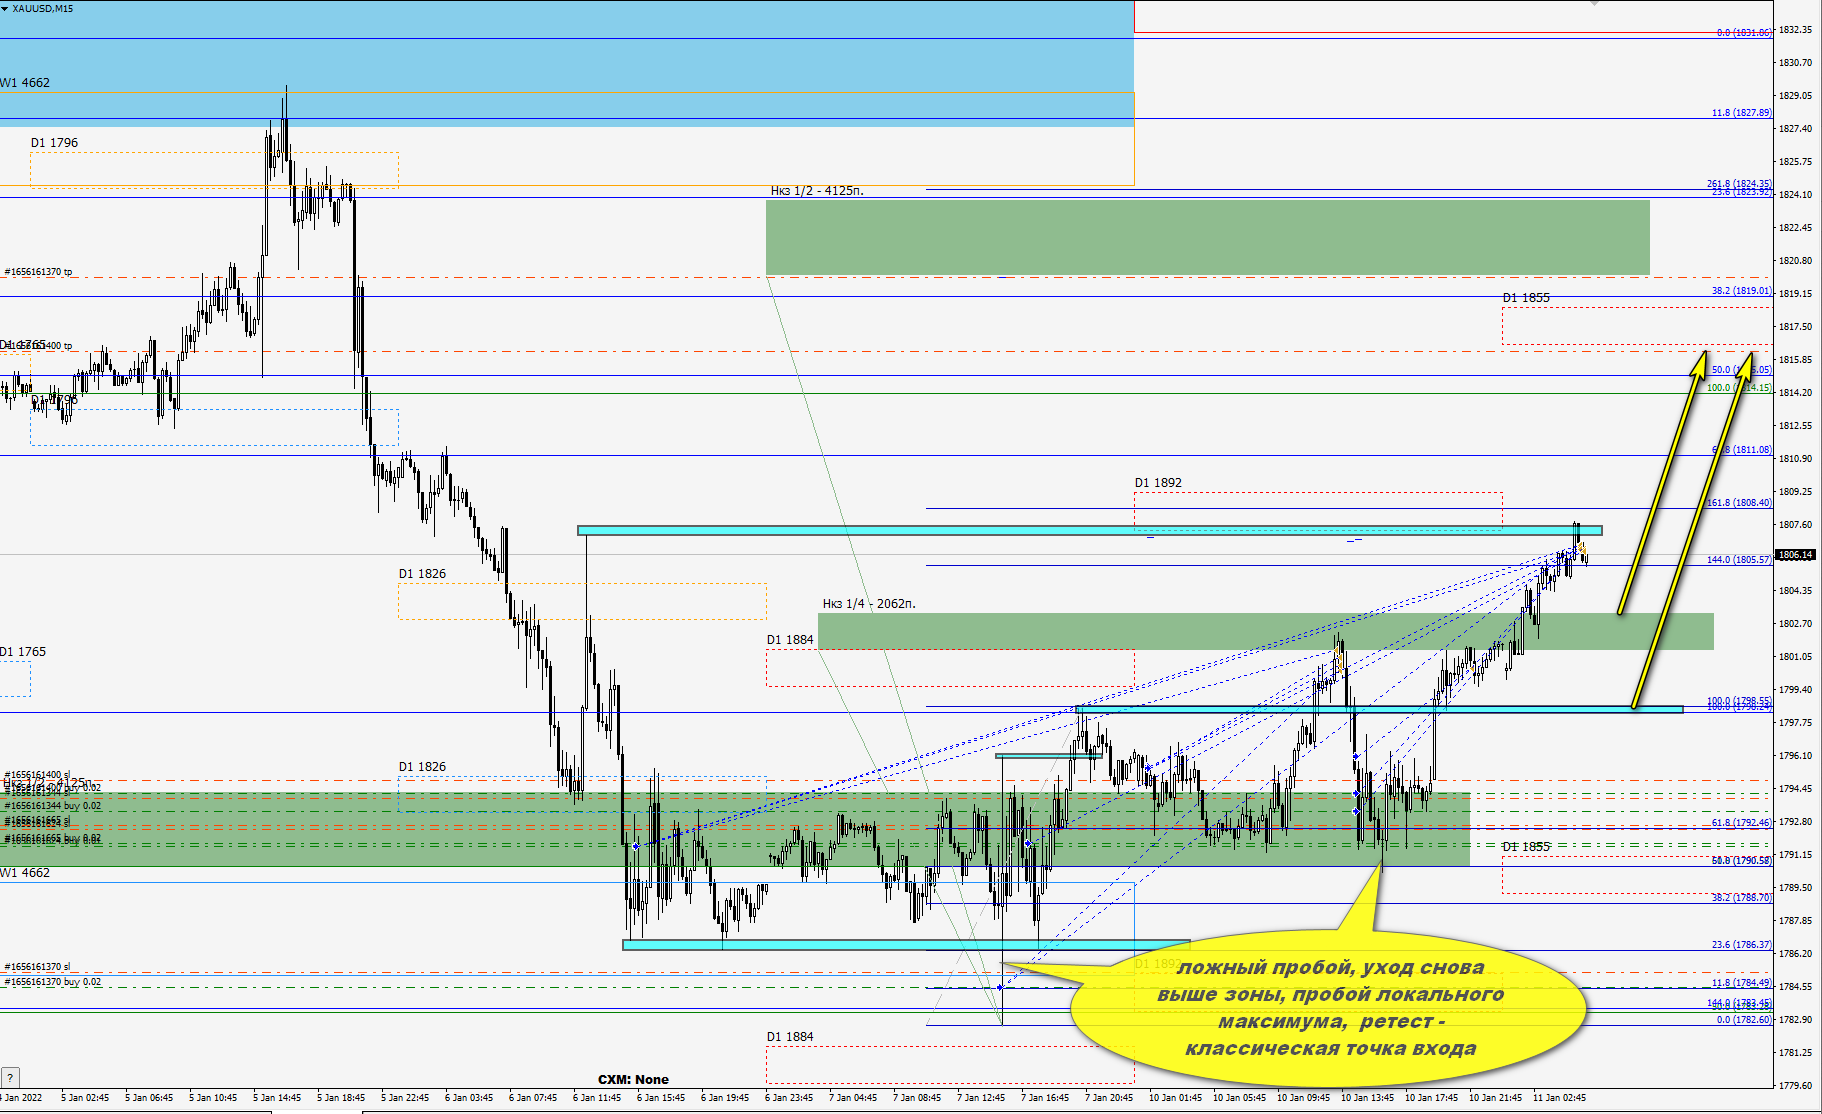
Task: Select D1 1884 label beside Нкз 1/4 zone
Action: tap(790, 640)
